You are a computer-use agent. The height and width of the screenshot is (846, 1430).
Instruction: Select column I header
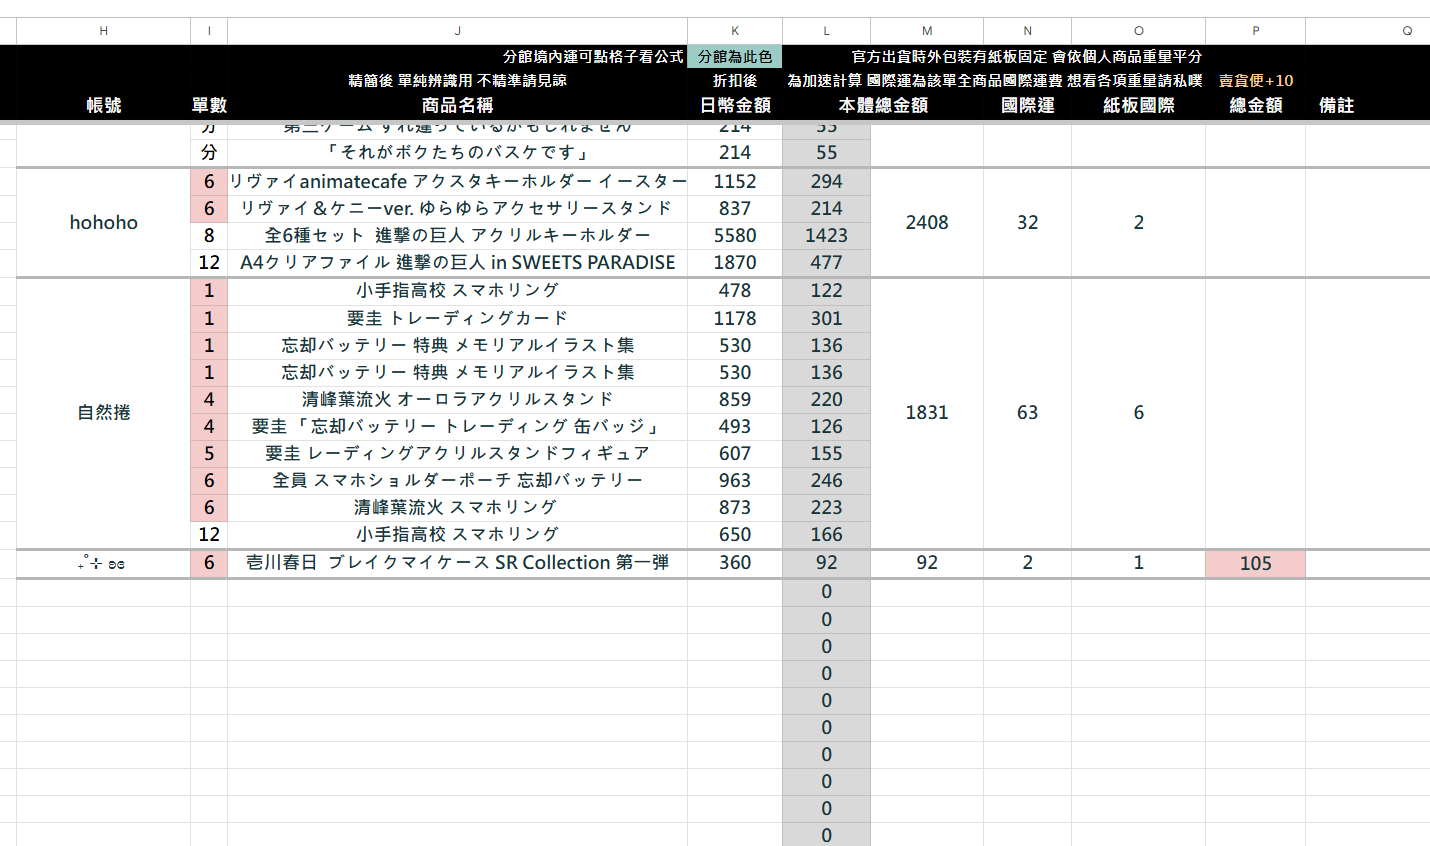pyautogui.click(x=209, y=31)
